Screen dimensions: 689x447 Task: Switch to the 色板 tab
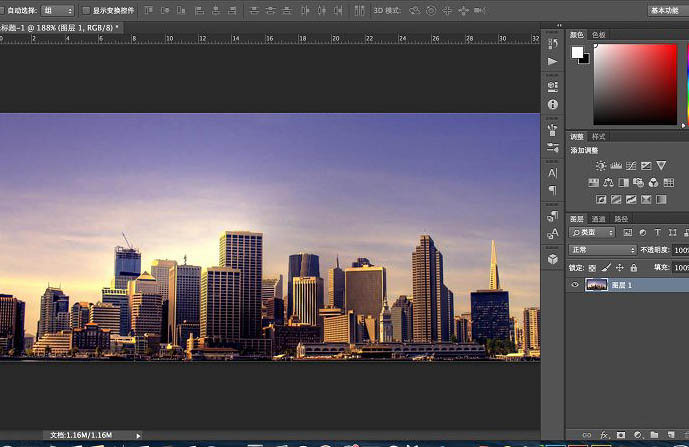point(599,34)
